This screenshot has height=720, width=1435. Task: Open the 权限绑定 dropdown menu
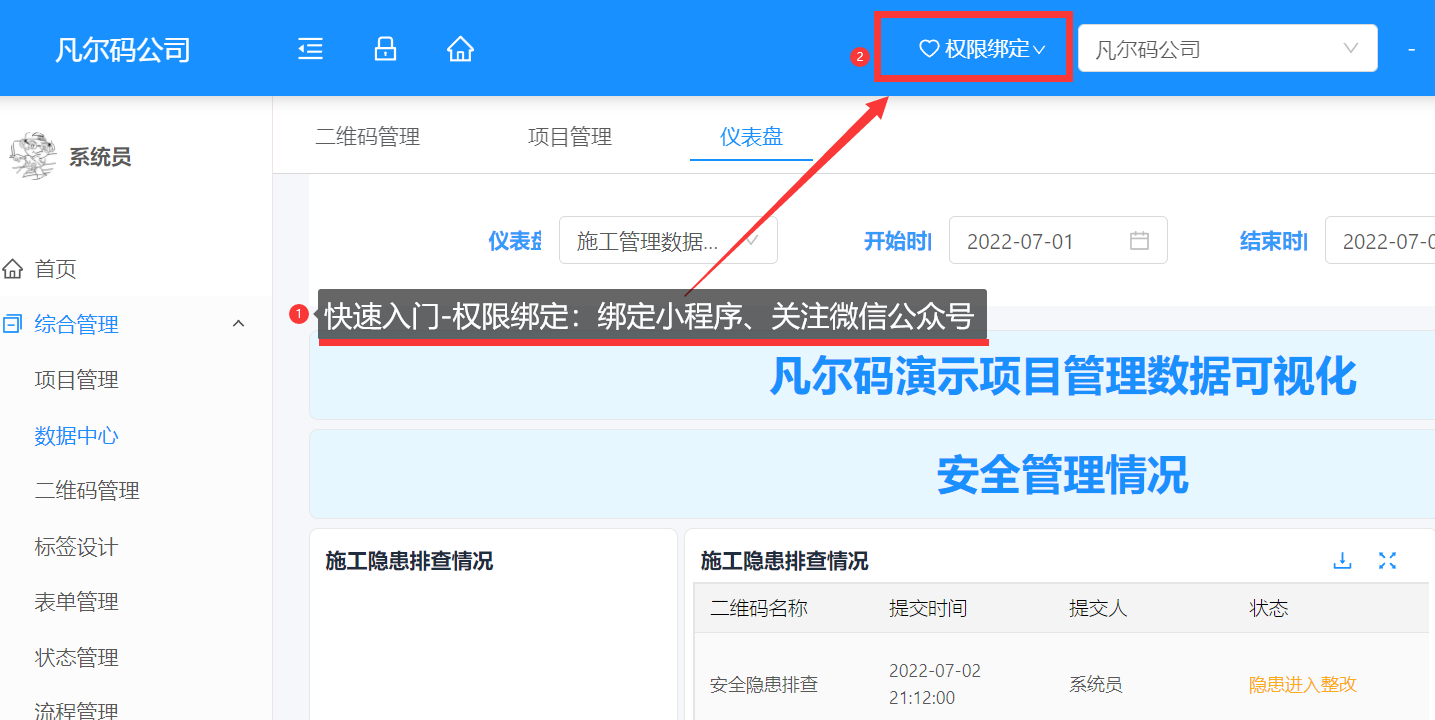tap(982, 49)
